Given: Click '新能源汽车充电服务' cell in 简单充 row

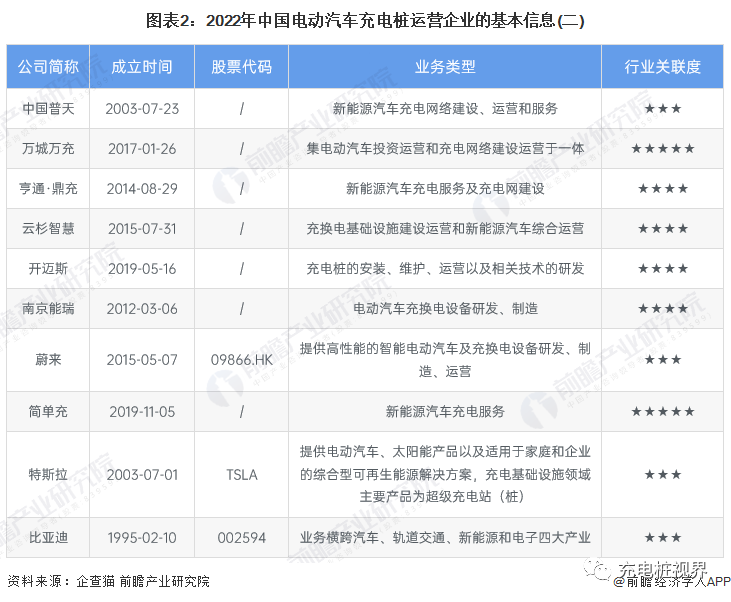Looking at the screenshot, I should click(x=445, y=412).
